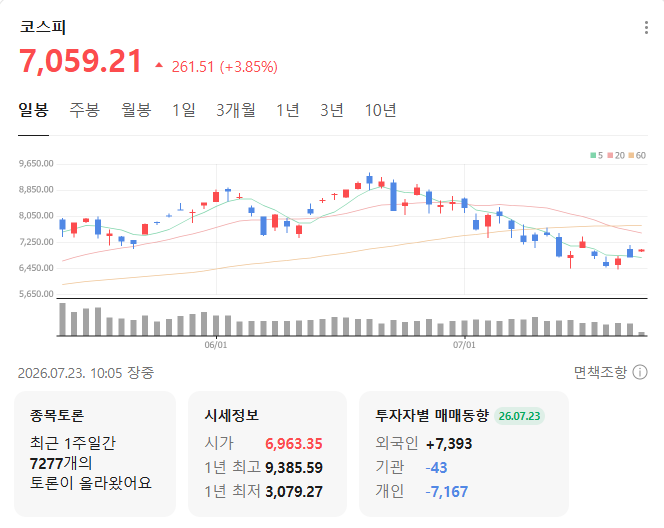Open the three-dot more options menu
This screenshot has width=664, height=528.
point(646,28)
